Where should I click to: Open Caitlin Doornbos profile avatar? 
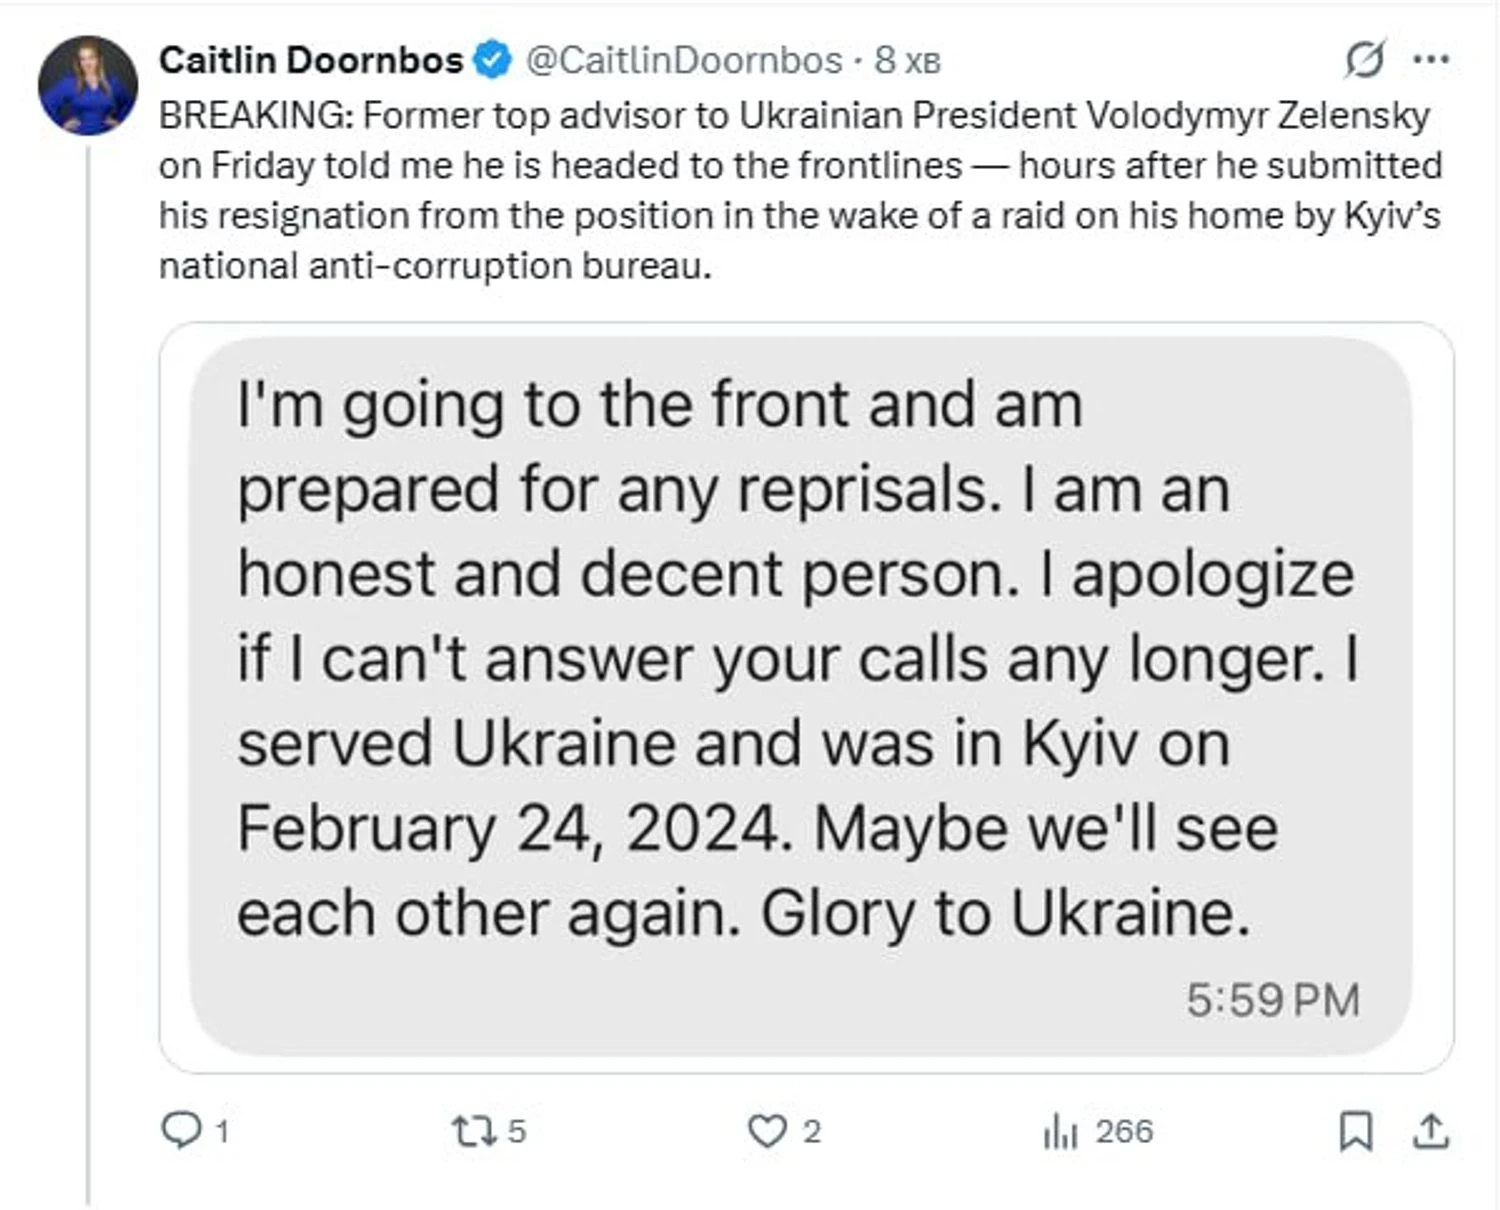[88, 85]
